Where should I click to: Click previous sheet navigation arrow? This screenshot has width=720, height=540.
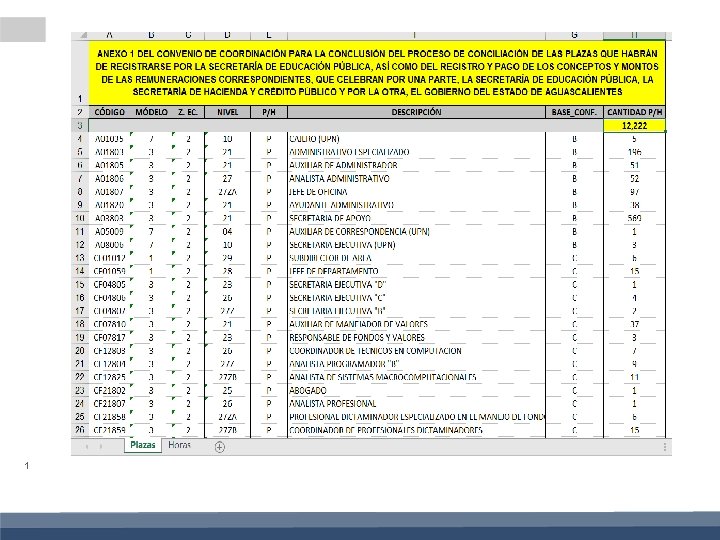(87, 446)
